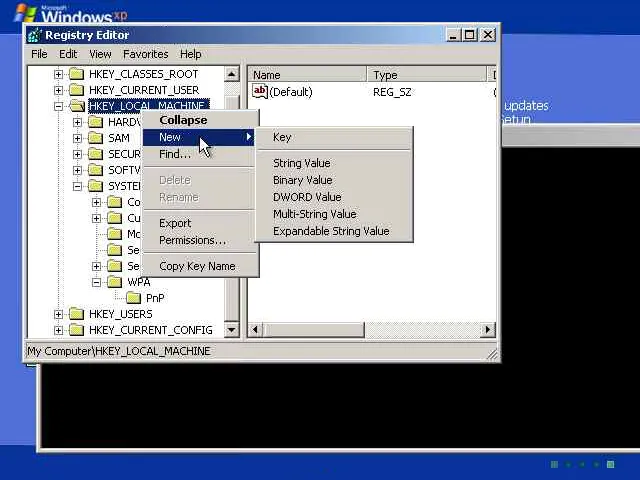This screenshot has width=640, height=480.
Task: Expand the SAM subkey
Action: (77, 138)
